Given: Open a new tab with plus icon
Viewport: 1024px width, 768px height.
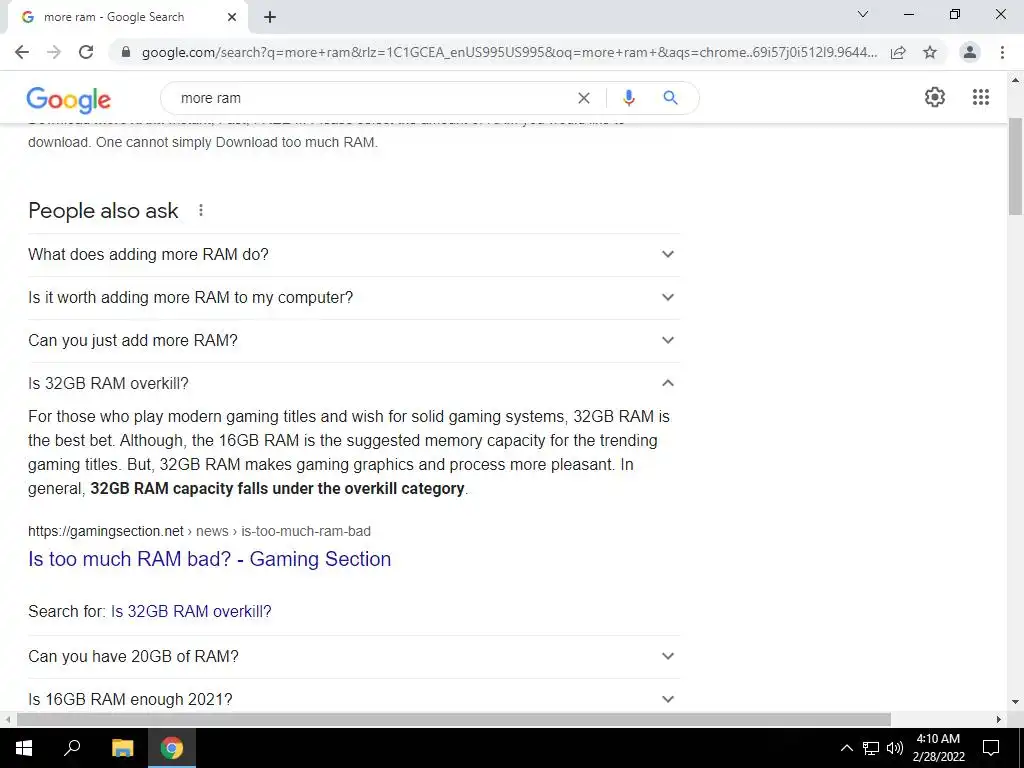Looking at the screenshot, I should point(270,17).
